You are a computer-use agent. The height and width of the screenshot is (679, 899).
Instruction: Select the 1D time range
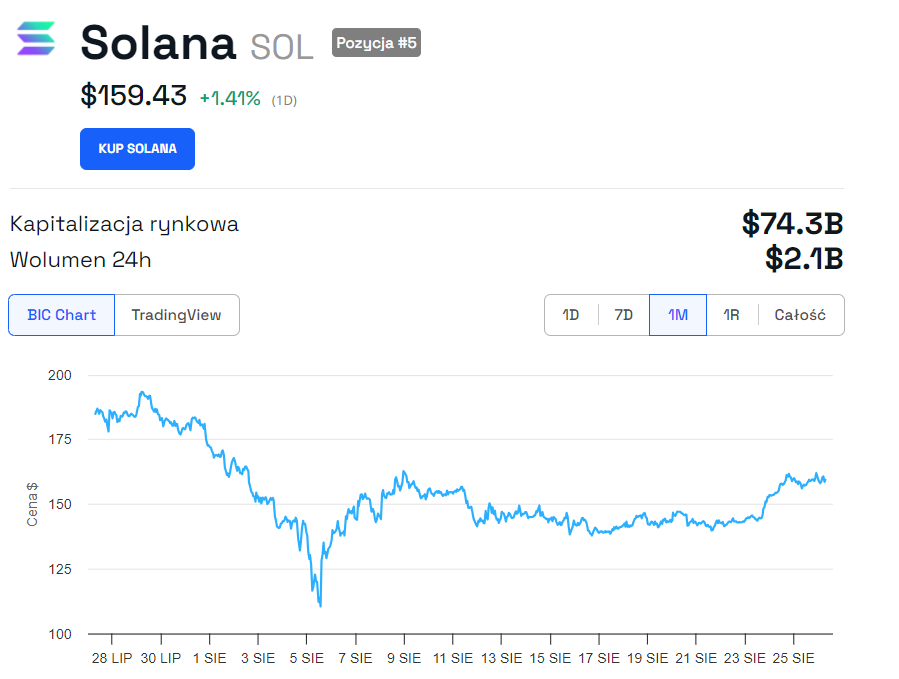[x=570, y=315]
